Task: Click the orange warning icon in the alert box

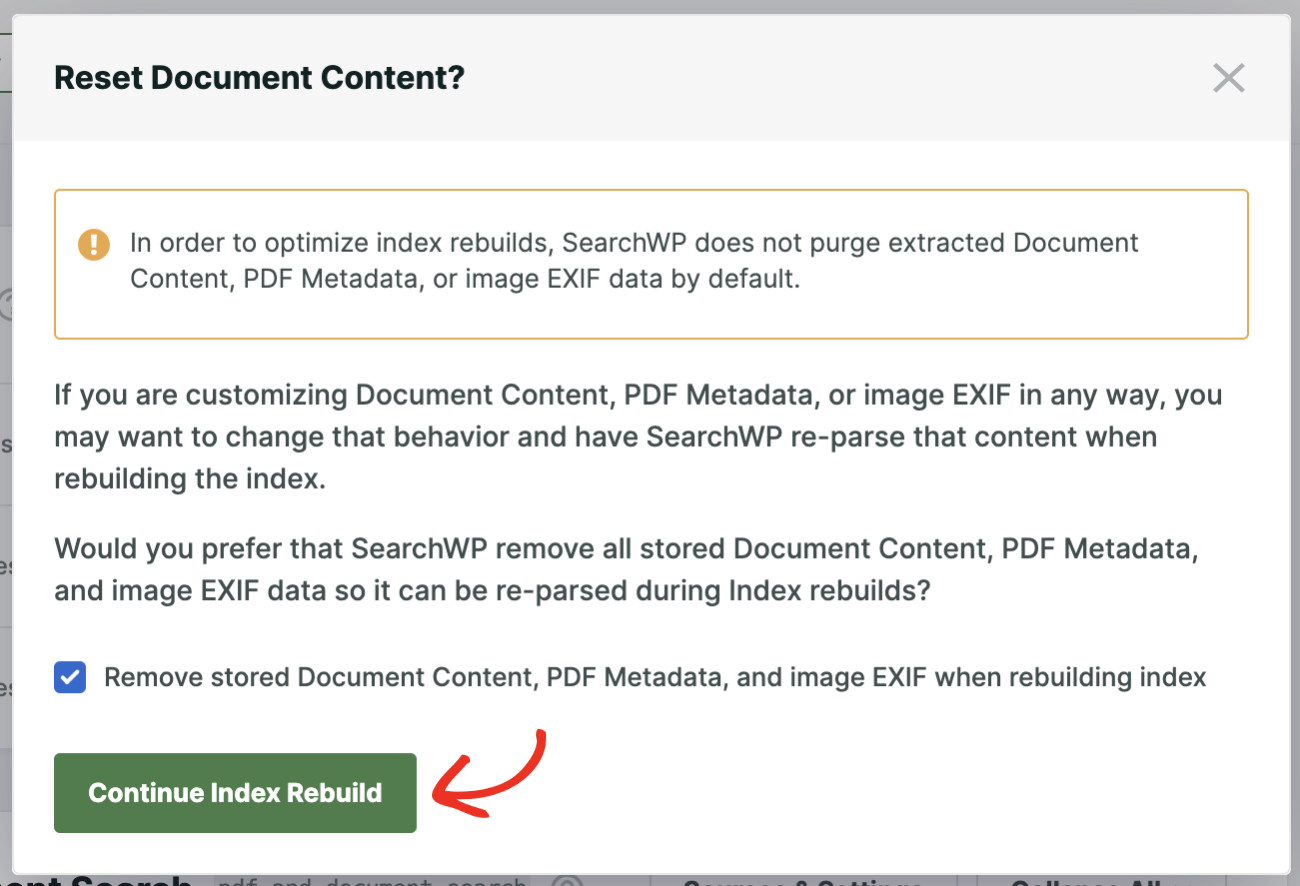Action: coord(93,243)
